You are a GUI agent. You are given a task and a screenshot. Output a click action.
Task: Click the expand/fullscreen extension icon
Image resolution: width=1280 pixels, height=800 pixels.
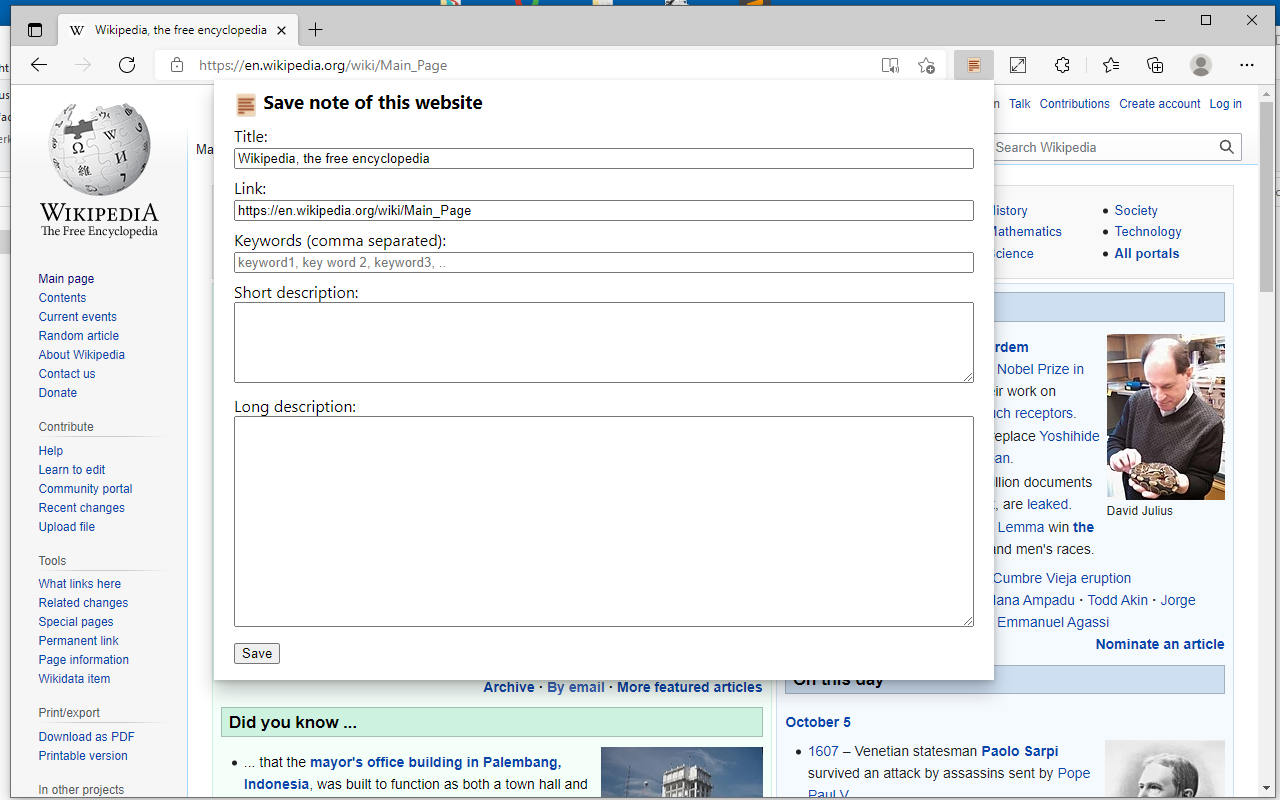pyautogui.click(x=1017, y=64)
